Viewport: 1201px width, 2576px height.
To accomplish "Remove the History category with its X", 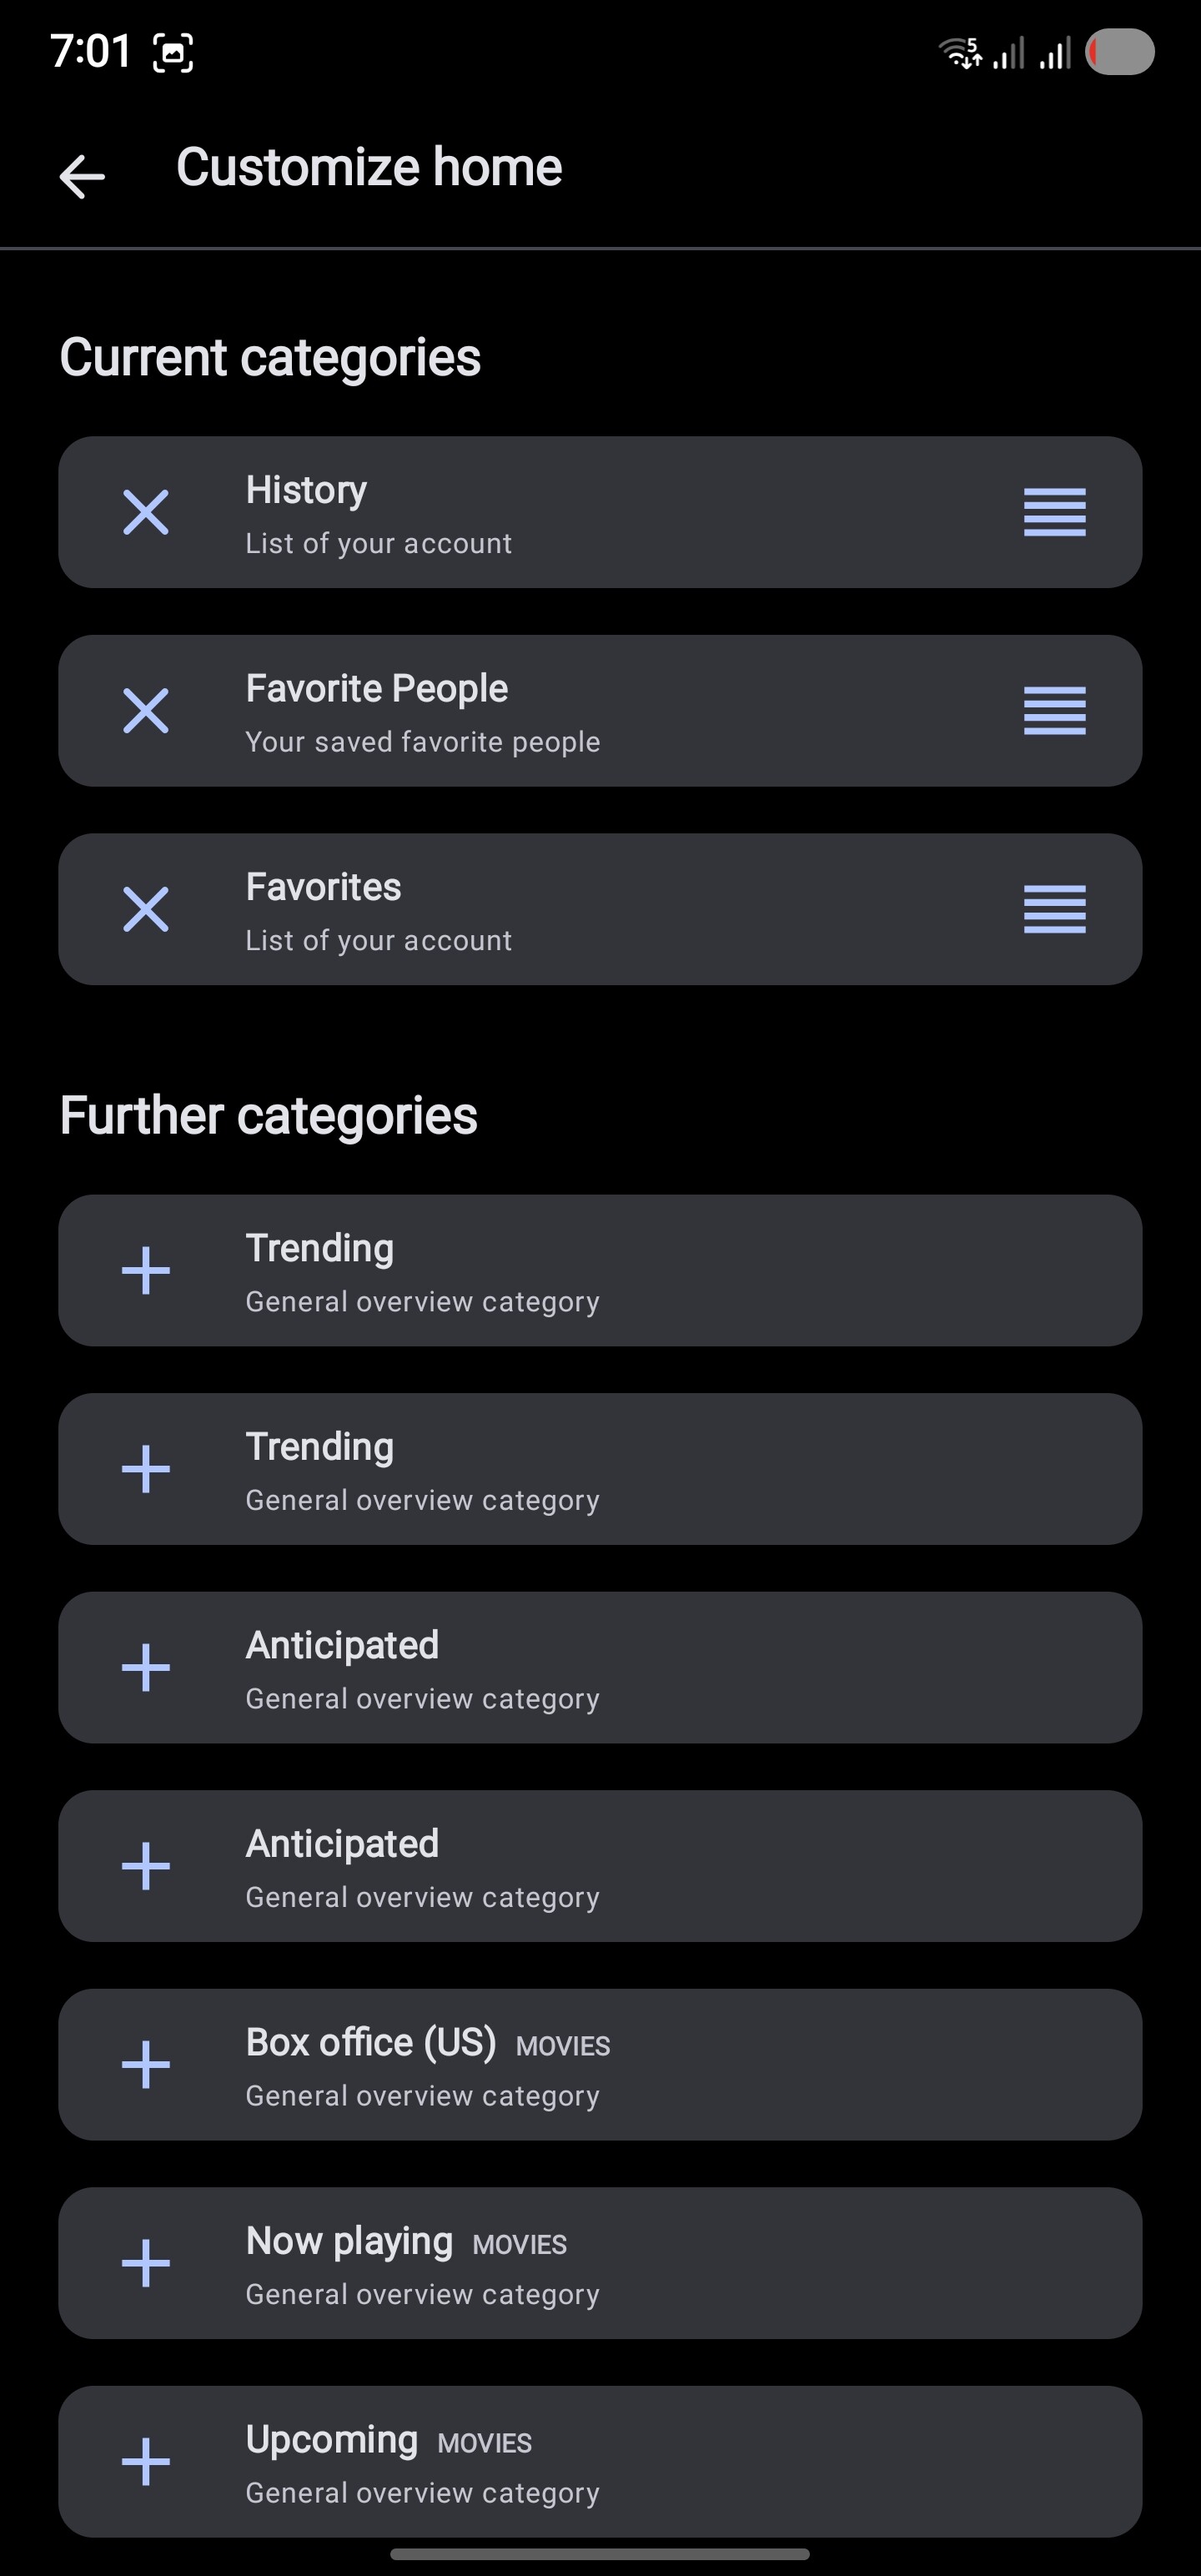I will pyautogui.click(x=146, y=512).
